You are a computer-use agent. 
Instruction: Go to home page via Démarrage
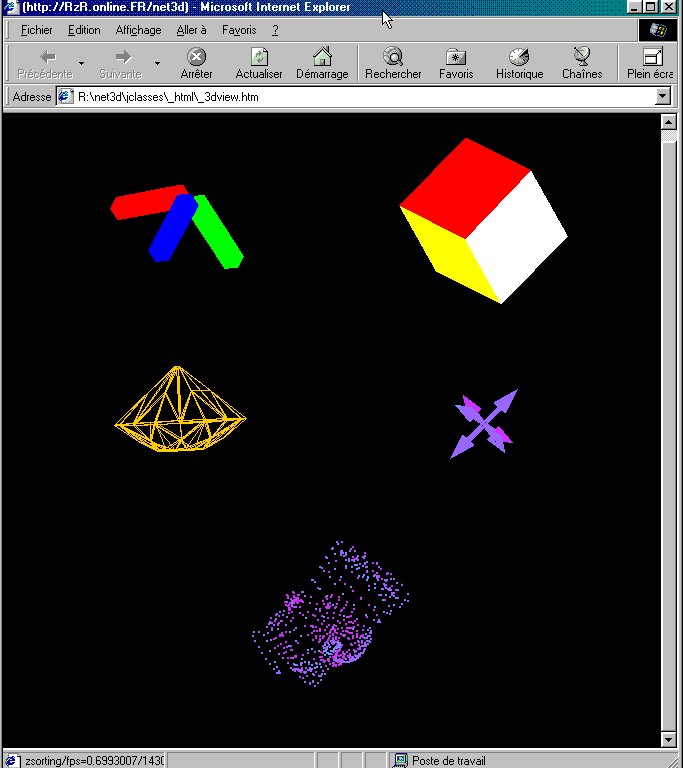coord(322,64)
